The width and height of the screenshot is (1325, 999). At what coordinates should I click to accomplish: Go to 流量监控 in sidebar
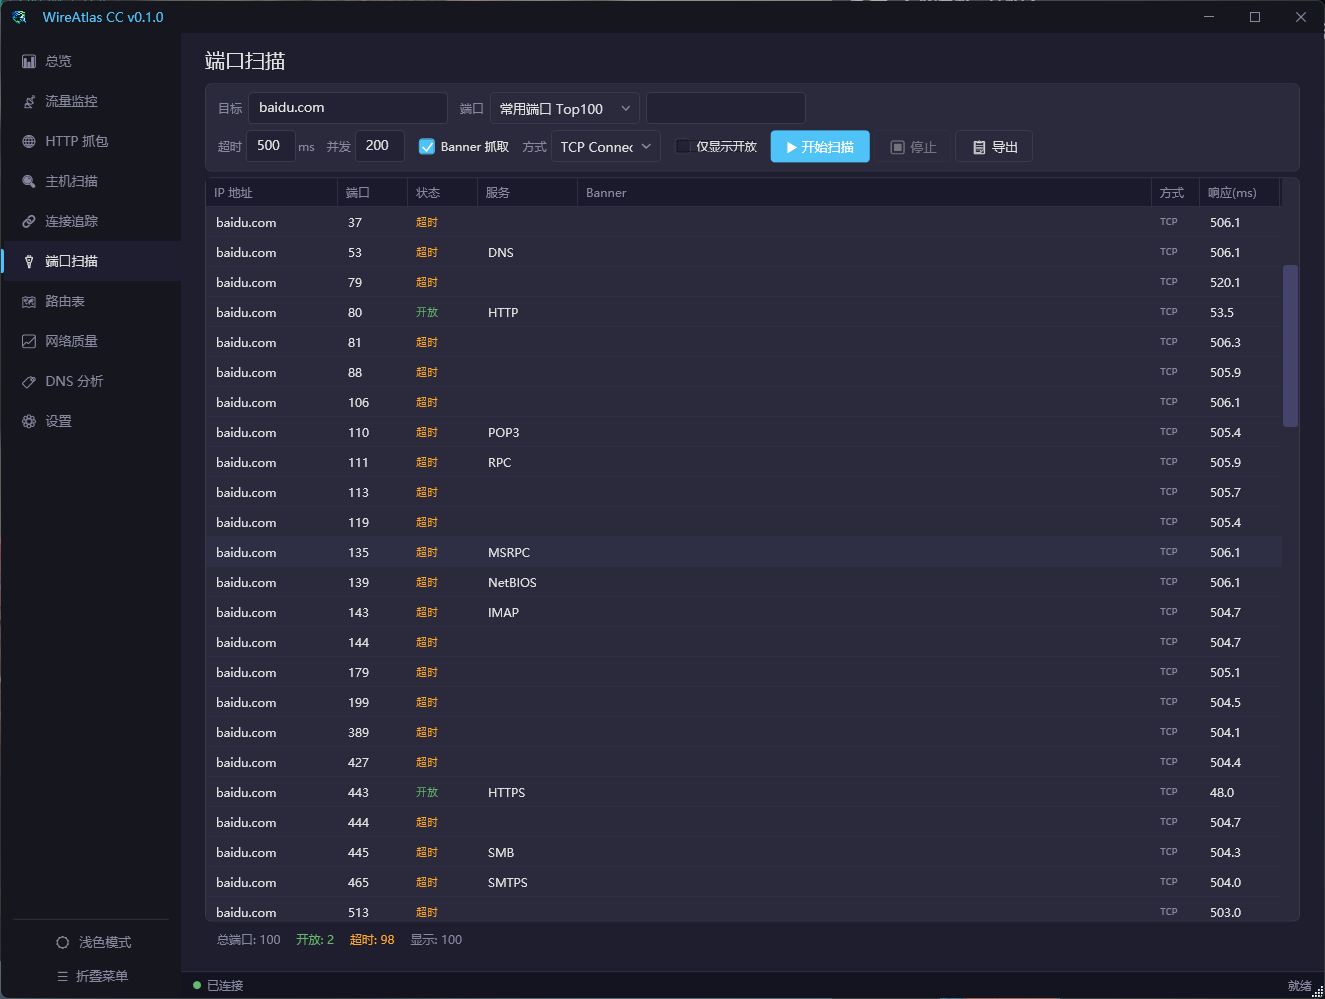tap(91, 101)
